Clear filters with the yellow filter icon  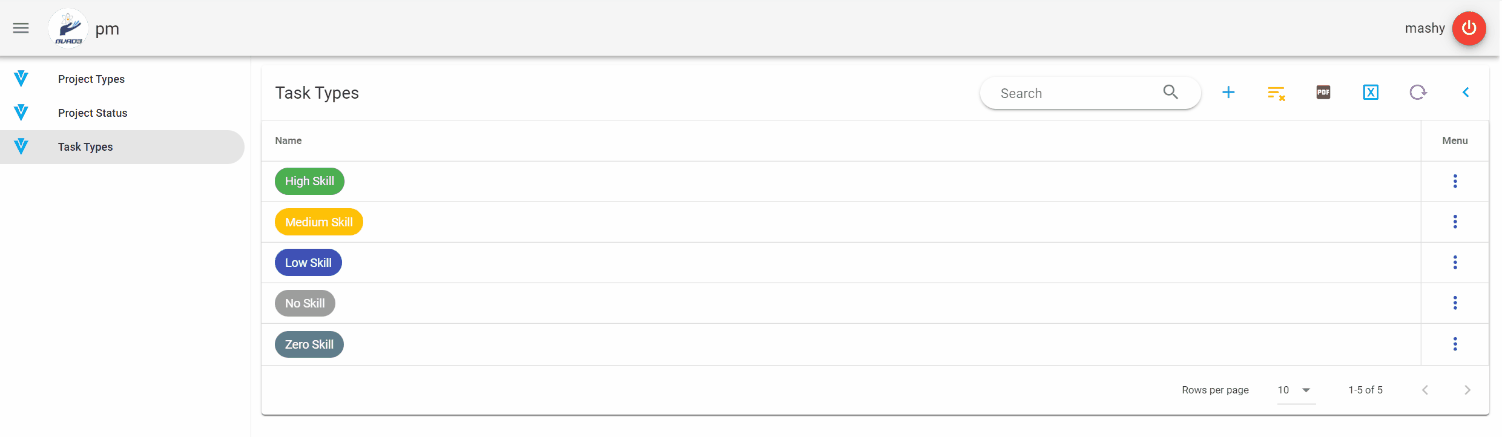(1276, 93)
